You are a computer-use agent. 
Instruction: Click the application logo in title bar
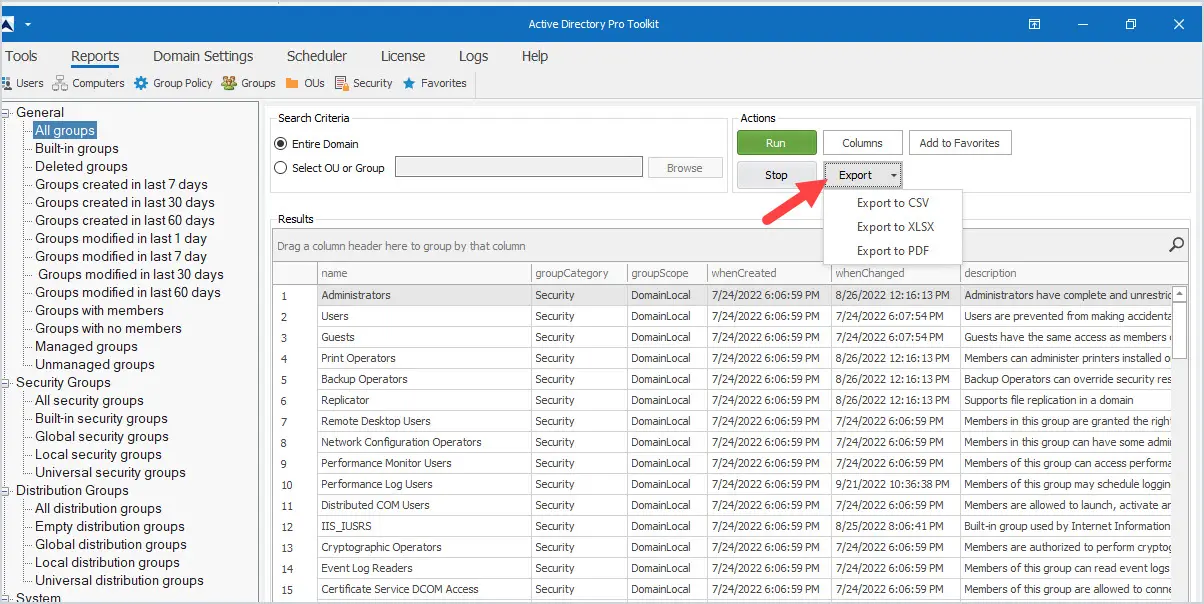coord(7,23)
